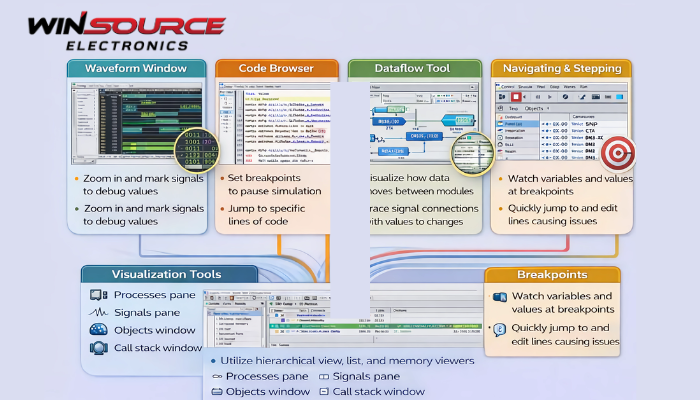Toggle the box before Signals pane under hierarchical view bullet
The image size is (700, 400).
click(324, 376)
